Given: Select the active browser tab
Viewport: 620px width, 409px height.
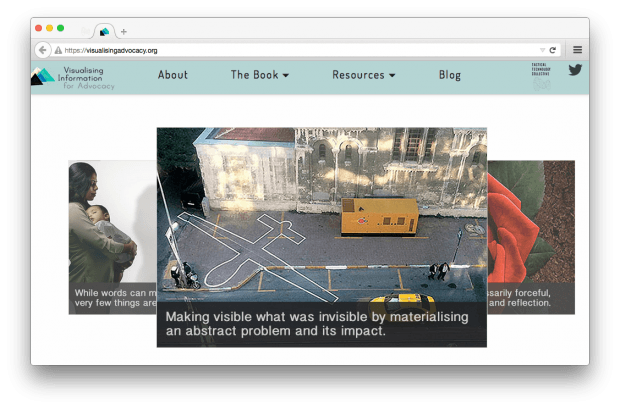Looking at the screenshot, I should [x=104, y=31].
